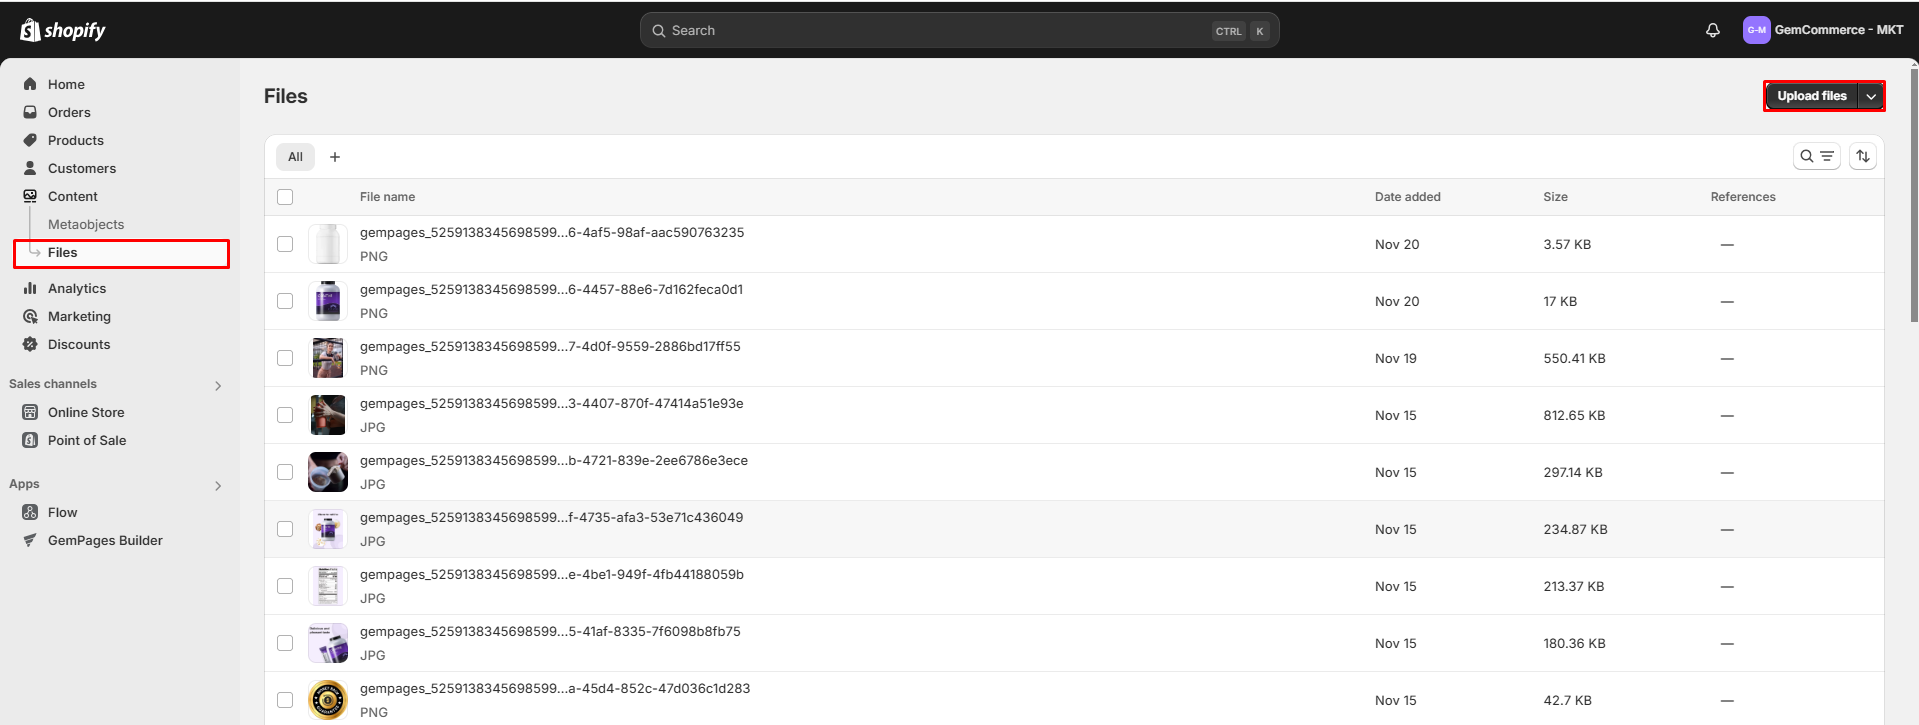Toggle the select-all files checkbox

coord(285,197)
